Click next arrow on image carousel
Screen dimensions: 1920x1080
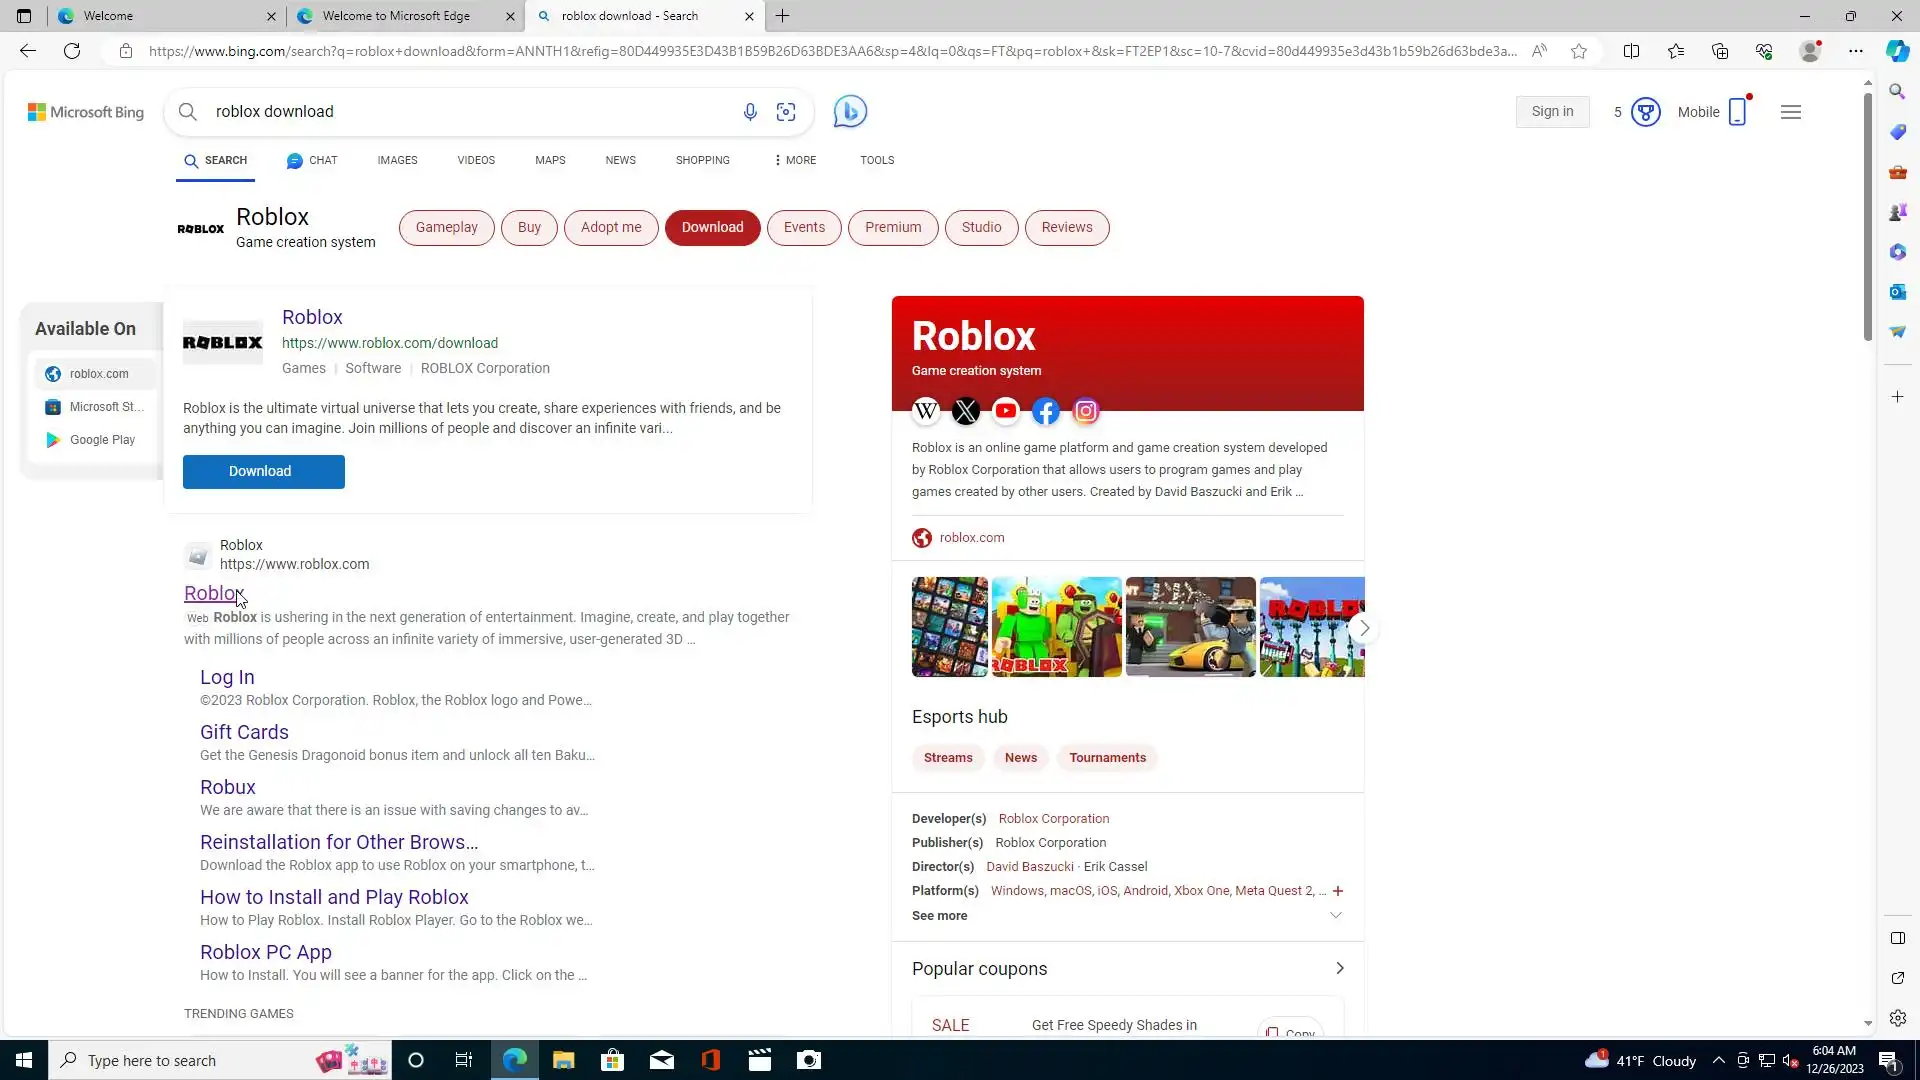click(1363, 628)
